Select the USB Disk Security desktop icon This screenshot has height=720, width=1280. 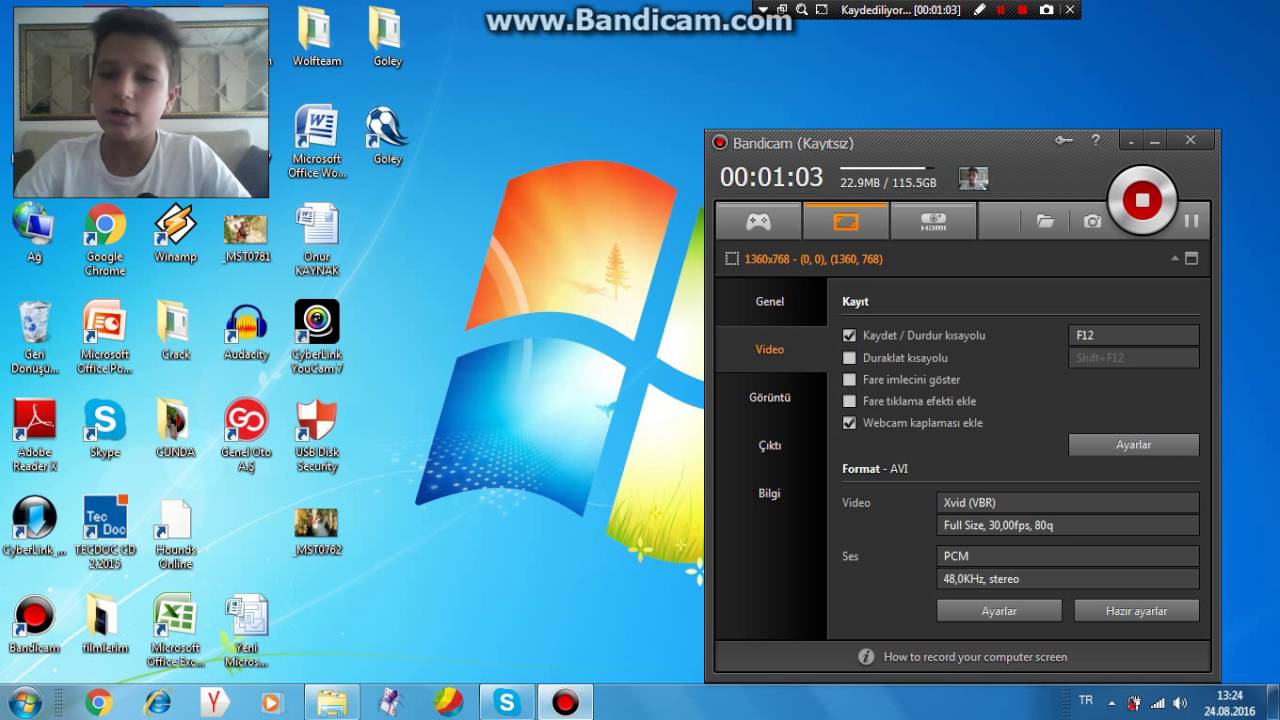[x=317, y=436]
